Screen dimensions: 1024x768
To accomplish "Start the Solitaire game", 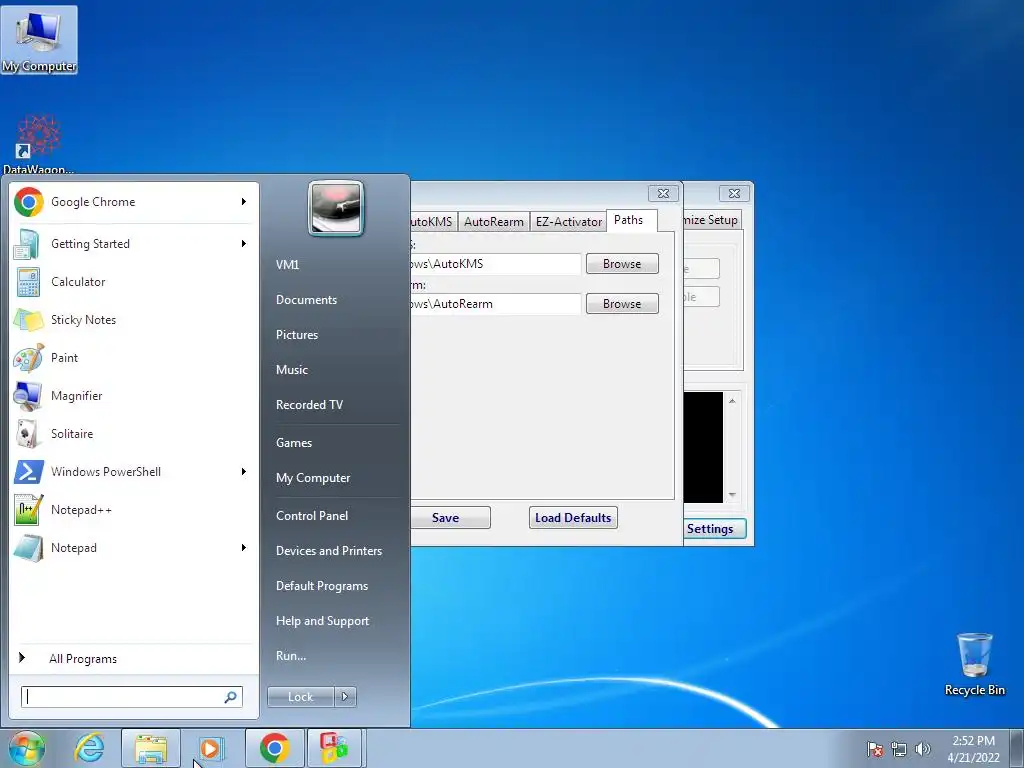I will point(133,434).
